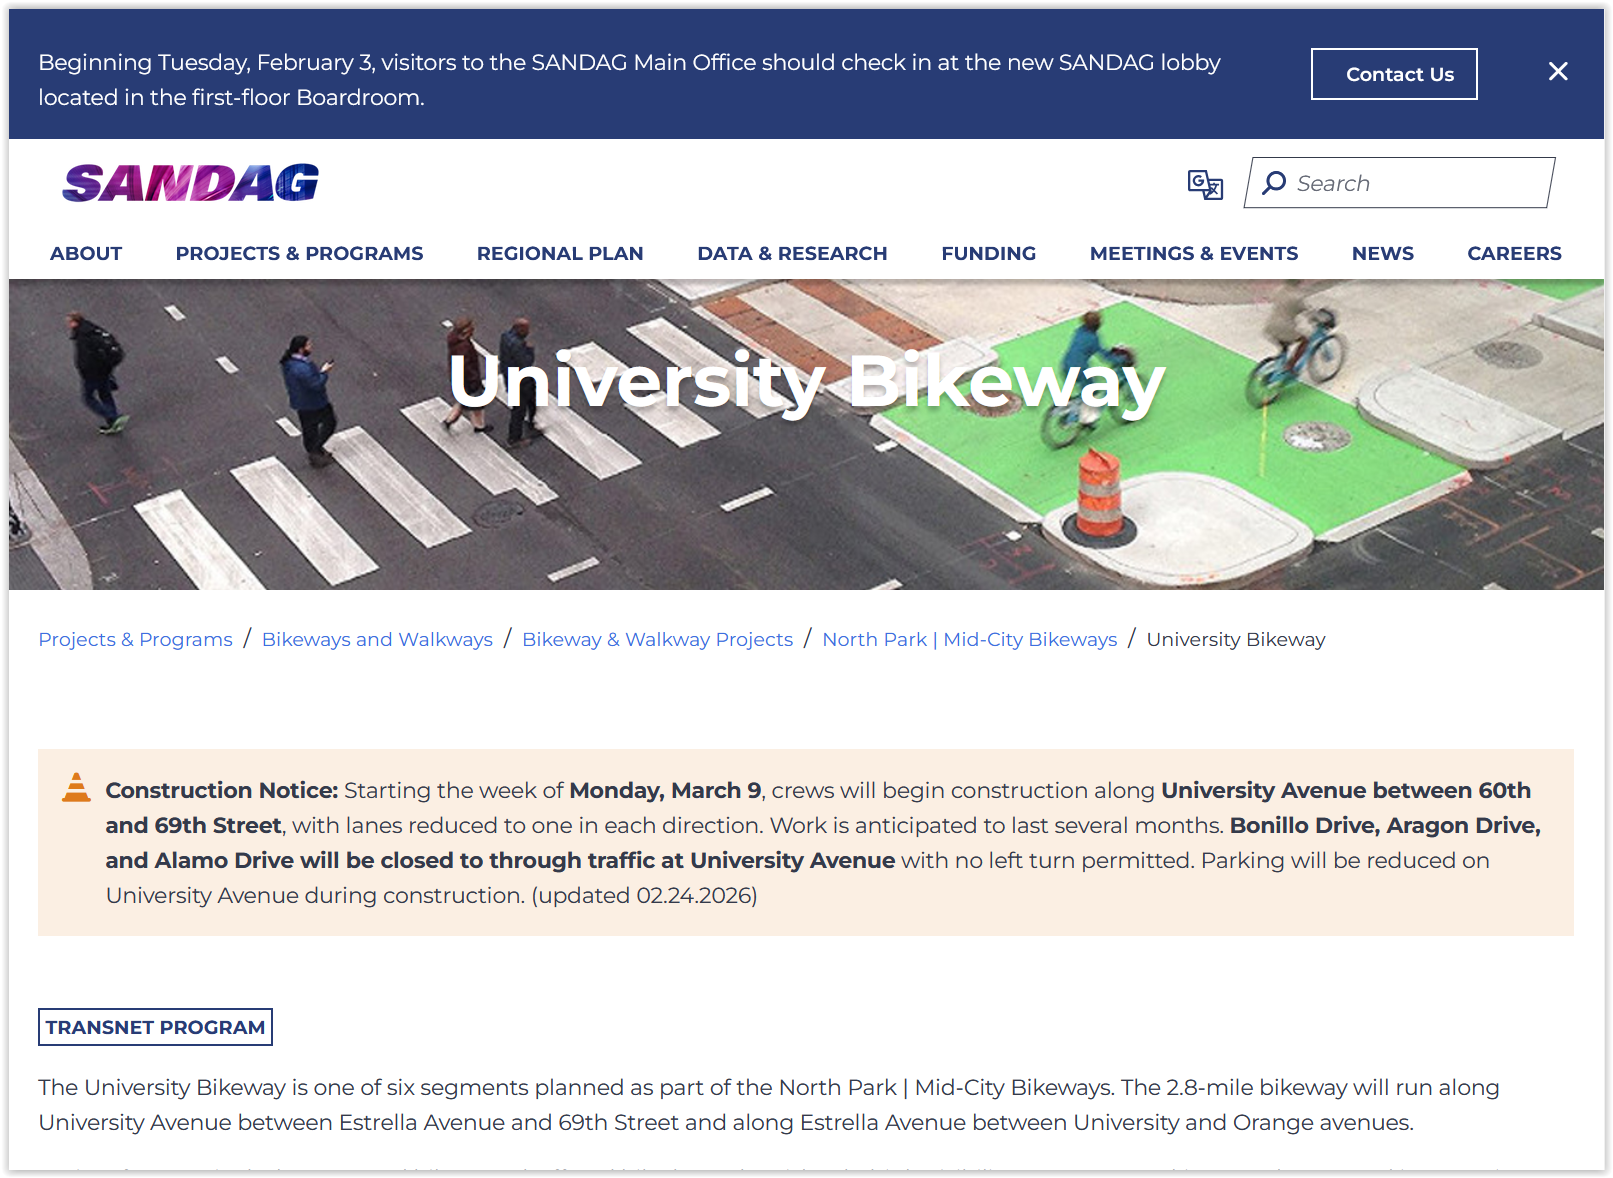Click the TransNet Program tag
Image resolution: width=1613 pixels, height=1178 pixels.
[x=155, y=1027]
